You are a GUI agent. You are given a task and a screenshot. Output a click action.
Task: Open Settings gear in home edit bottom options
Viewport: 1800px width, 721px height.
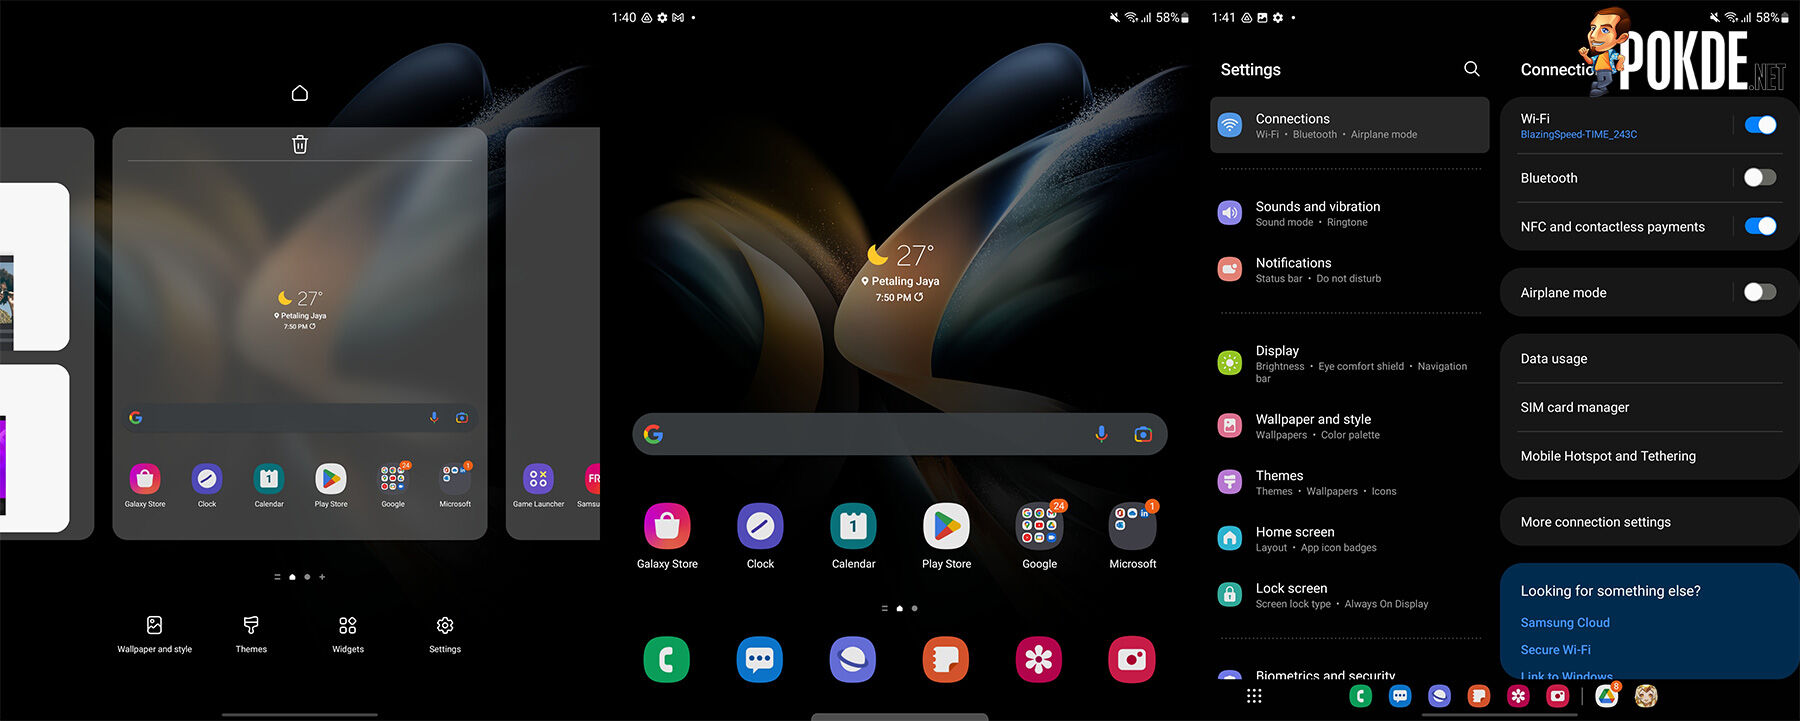pyautogui.click(x=445, y=635)
